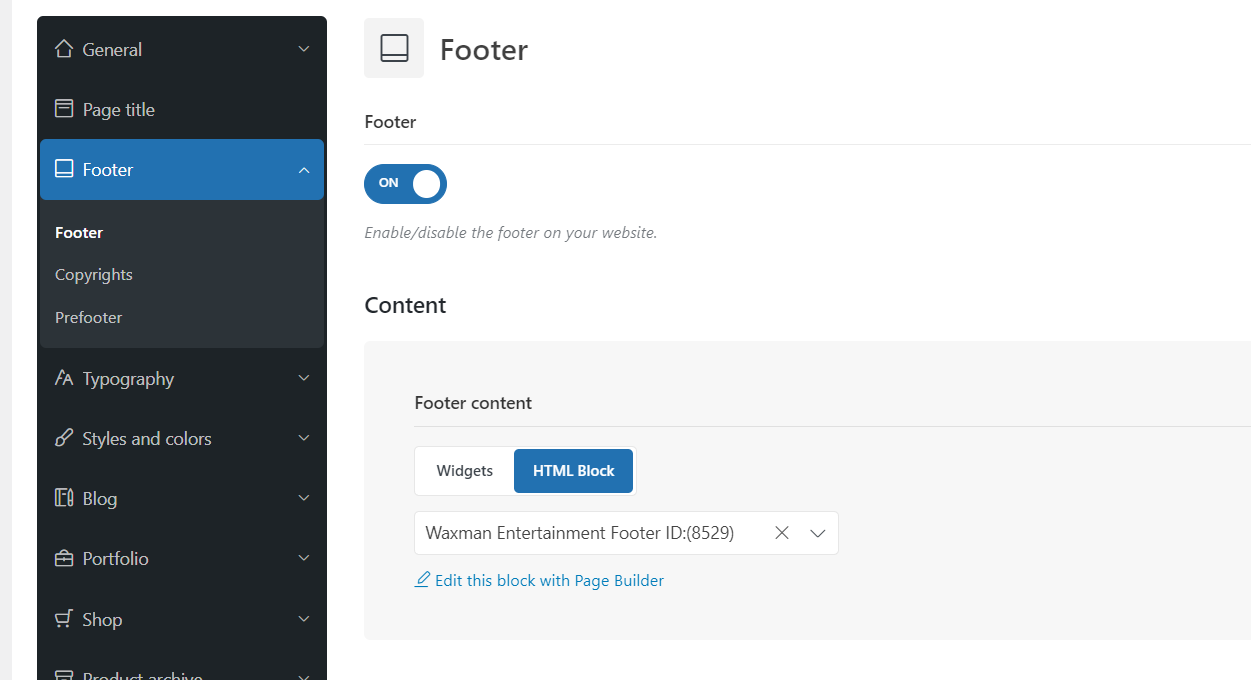The image size is (1251, 680).
Task: Click the large Footer header icon
Action: pyautogui.click(x=394, y=48)
